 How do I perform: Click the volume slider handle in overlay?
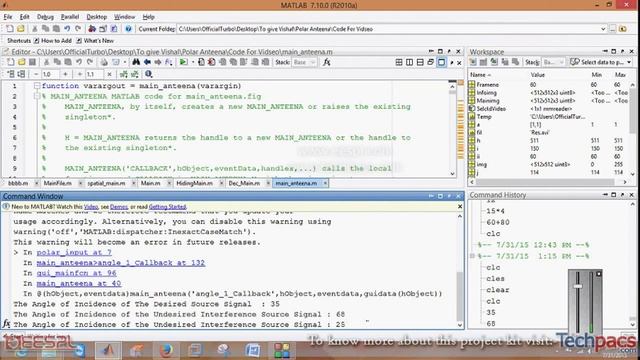pyautogui.click(x=578, y=286)
